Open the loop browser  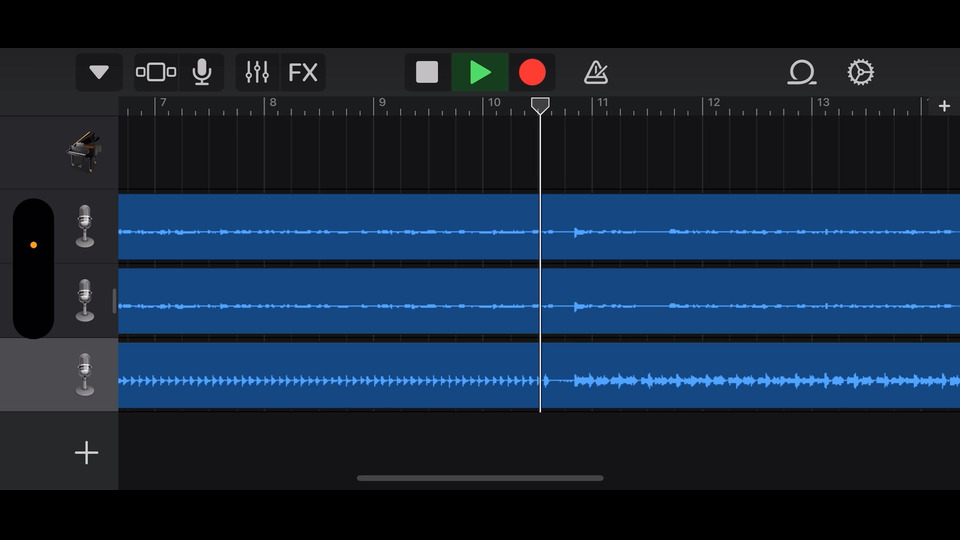click(x=801, y=72)
